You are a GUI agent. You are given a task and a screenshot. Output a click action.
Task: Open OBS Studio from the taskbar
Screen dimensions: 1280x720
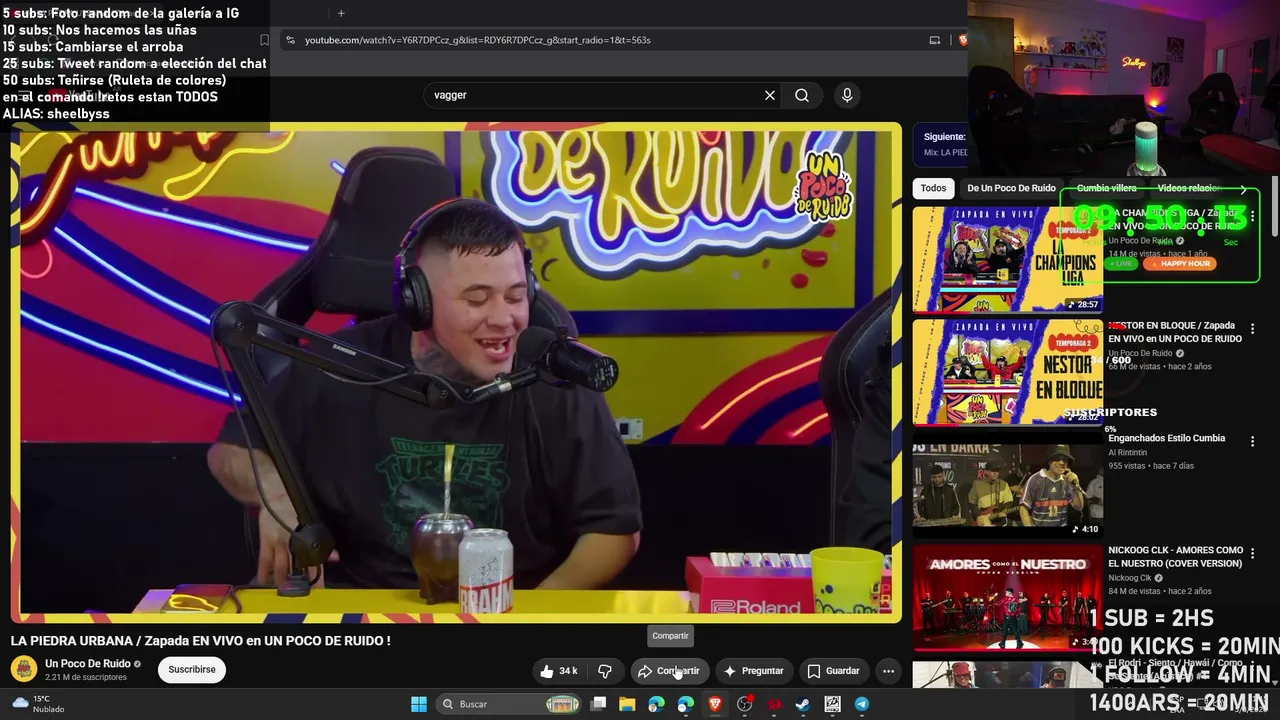745,704
